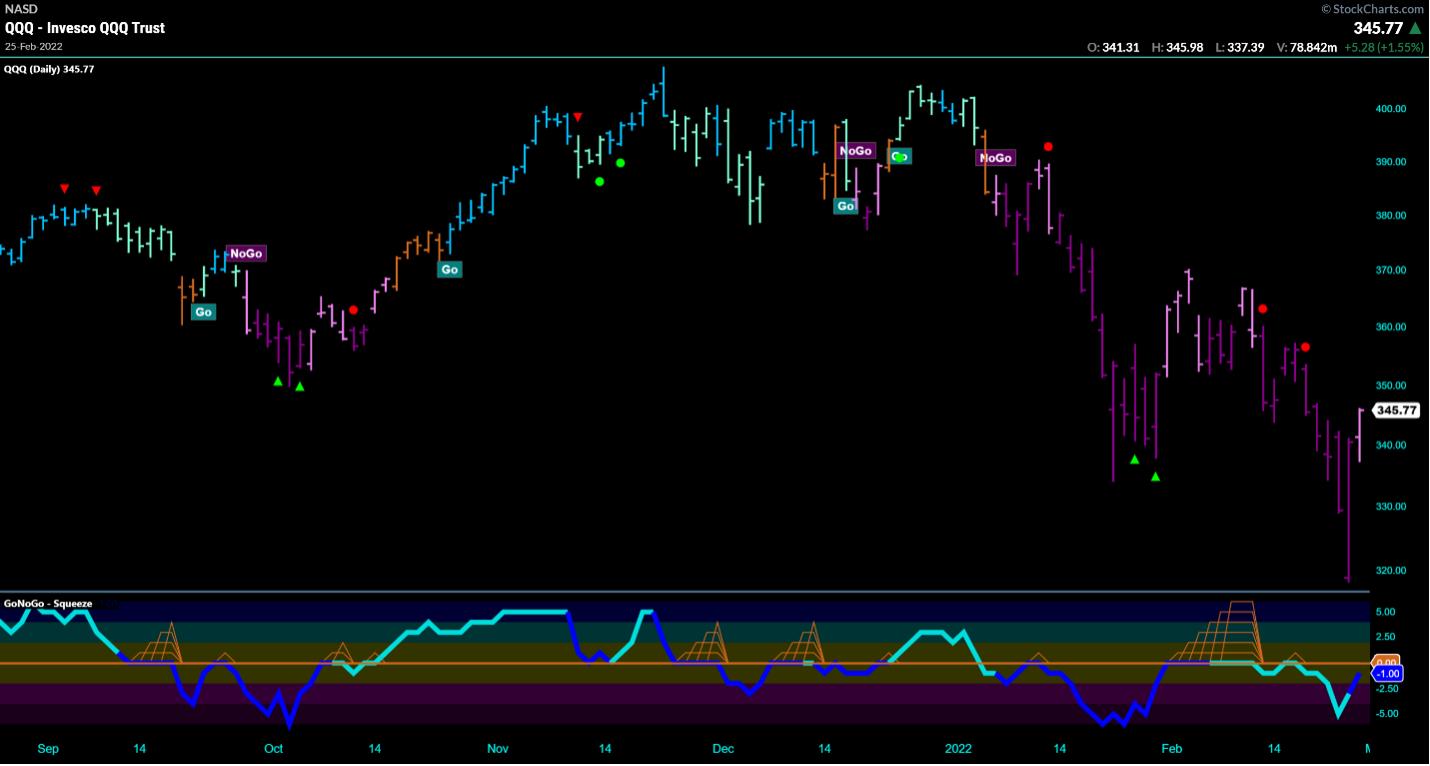Click the QQQ (Daily) legend label
The image size is (1430, 766).
coord(49,69)
